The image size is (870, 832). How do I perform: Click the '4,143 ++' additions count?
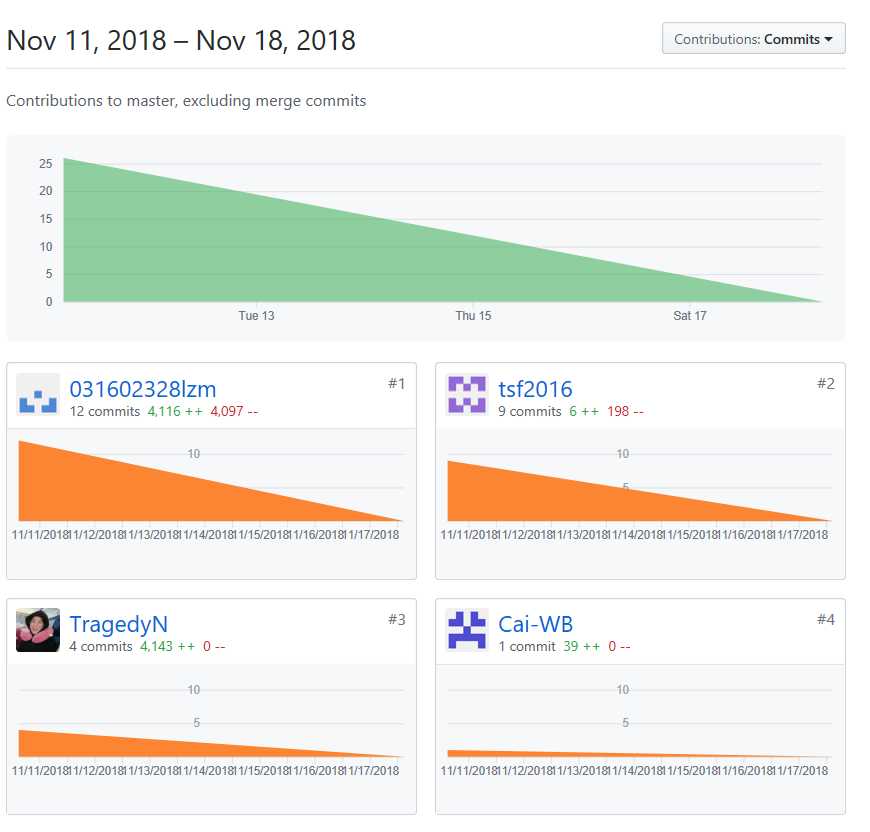(167, 647)
